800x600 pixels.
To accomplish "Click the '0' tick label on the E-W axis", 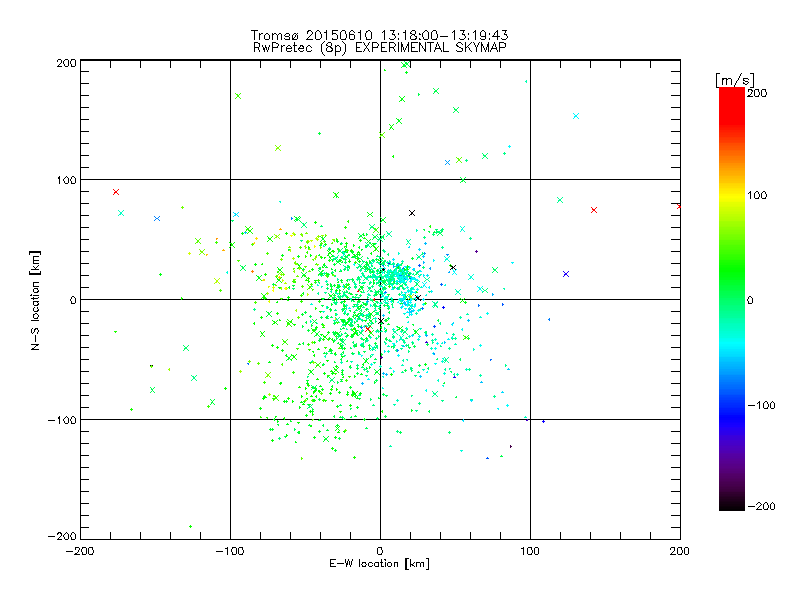I will tap(380, 551).
